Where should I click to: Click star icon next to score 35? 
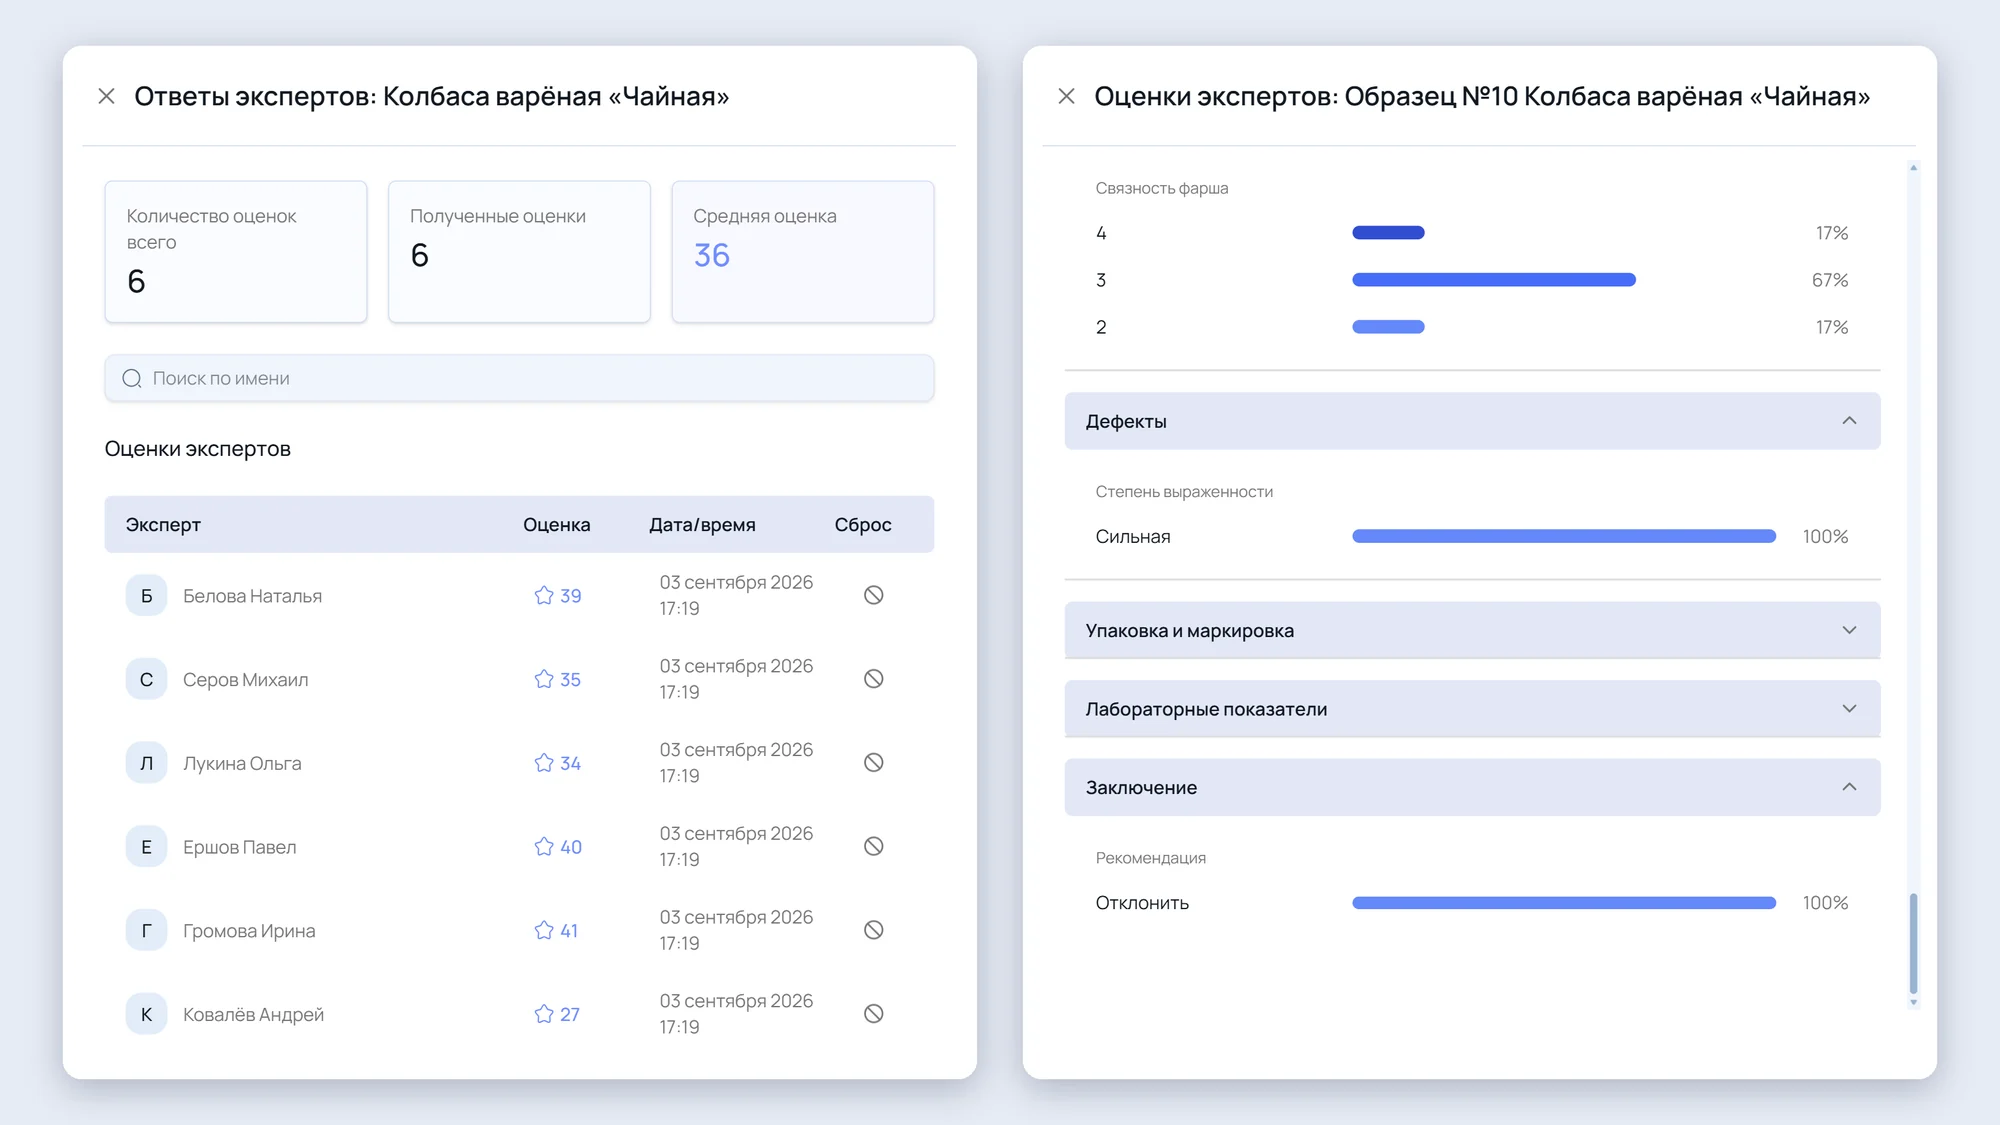click(544, 679)
